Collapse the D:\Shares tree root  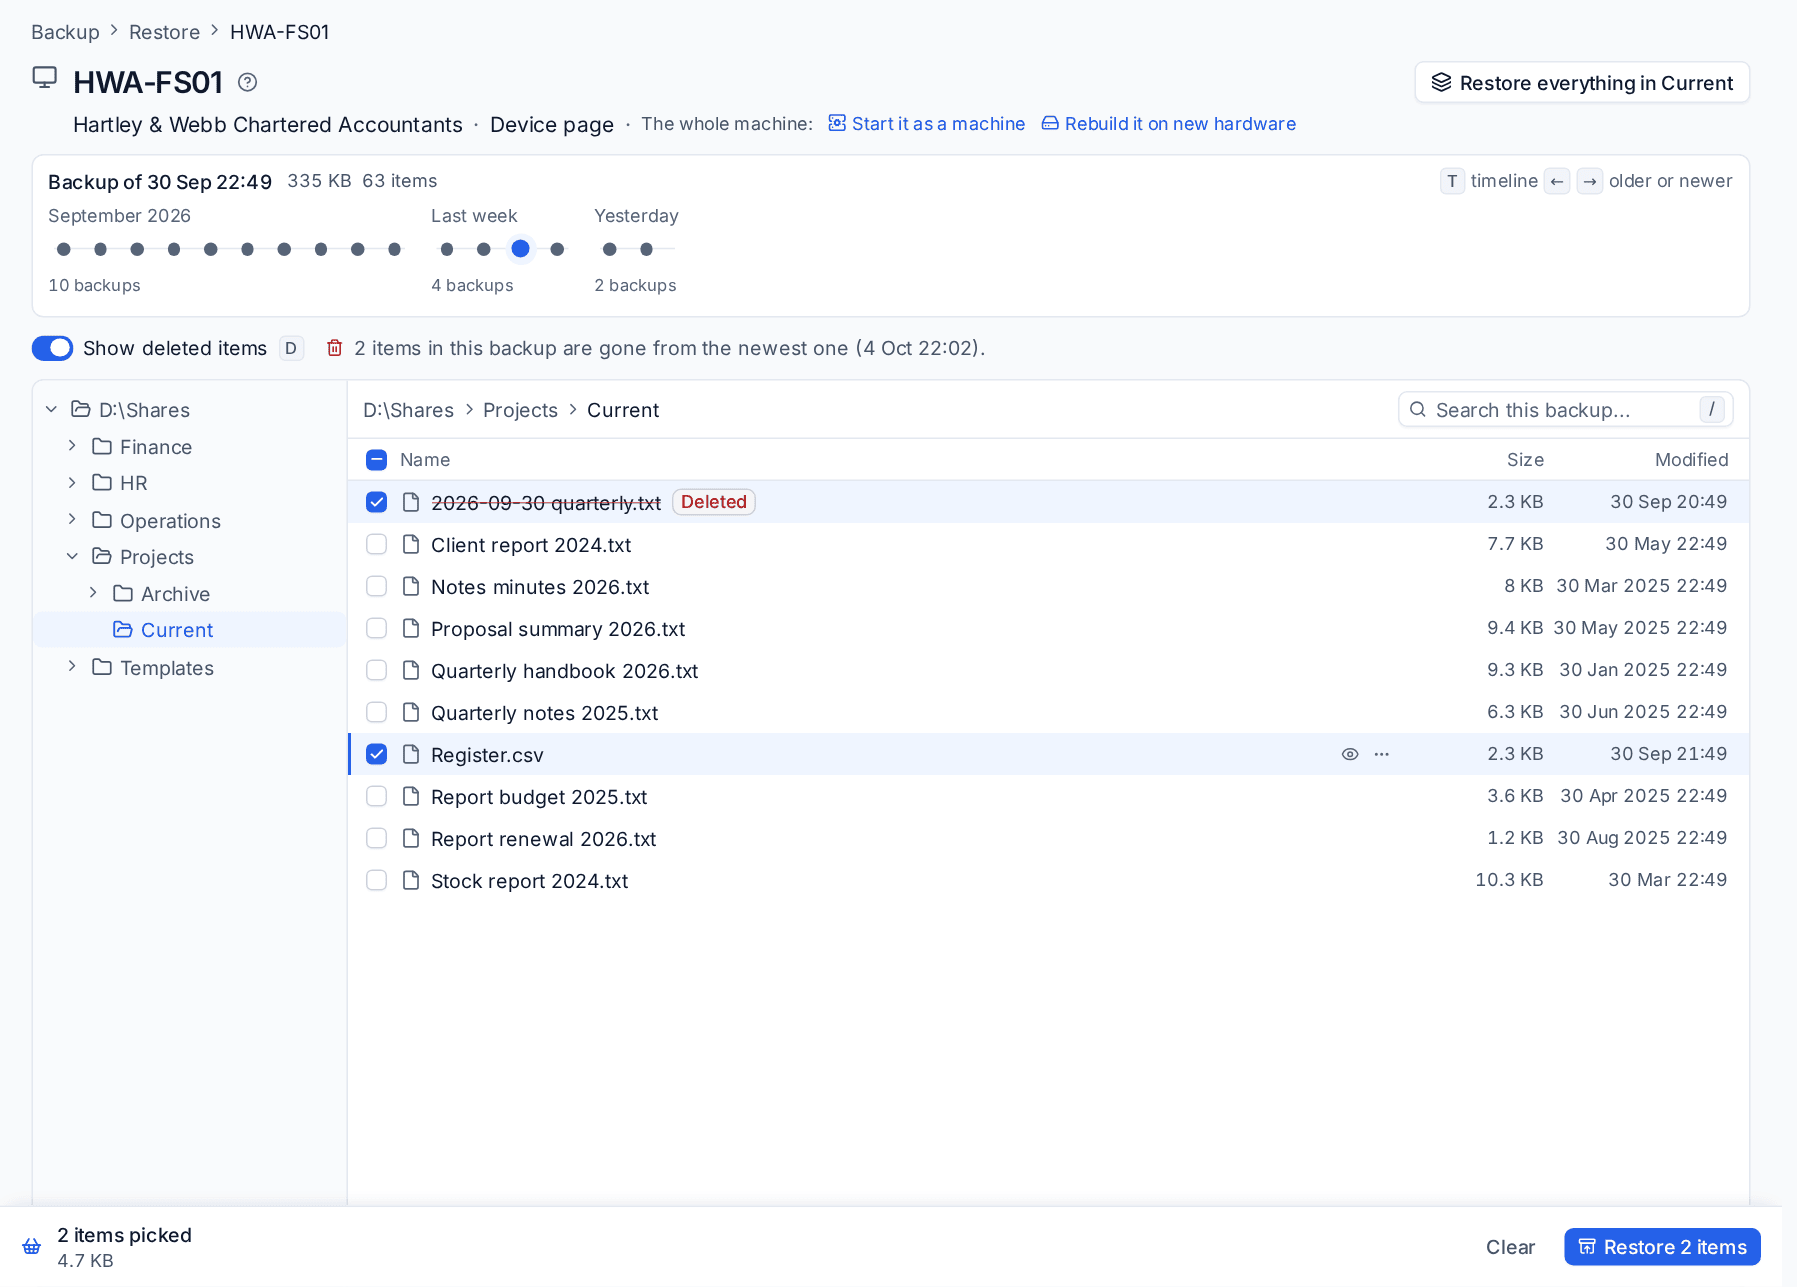coord(51,409)
